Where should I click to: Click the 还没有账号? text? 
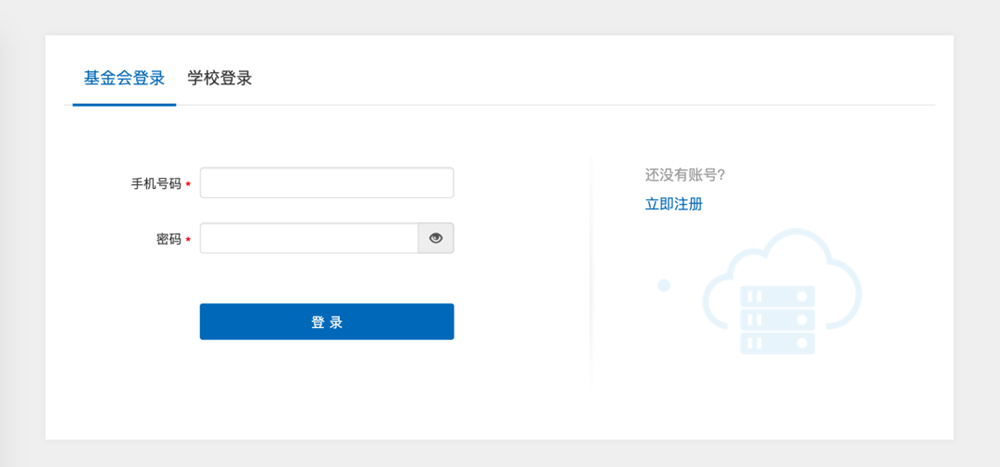pyautogui.click(x=685, y=175)
